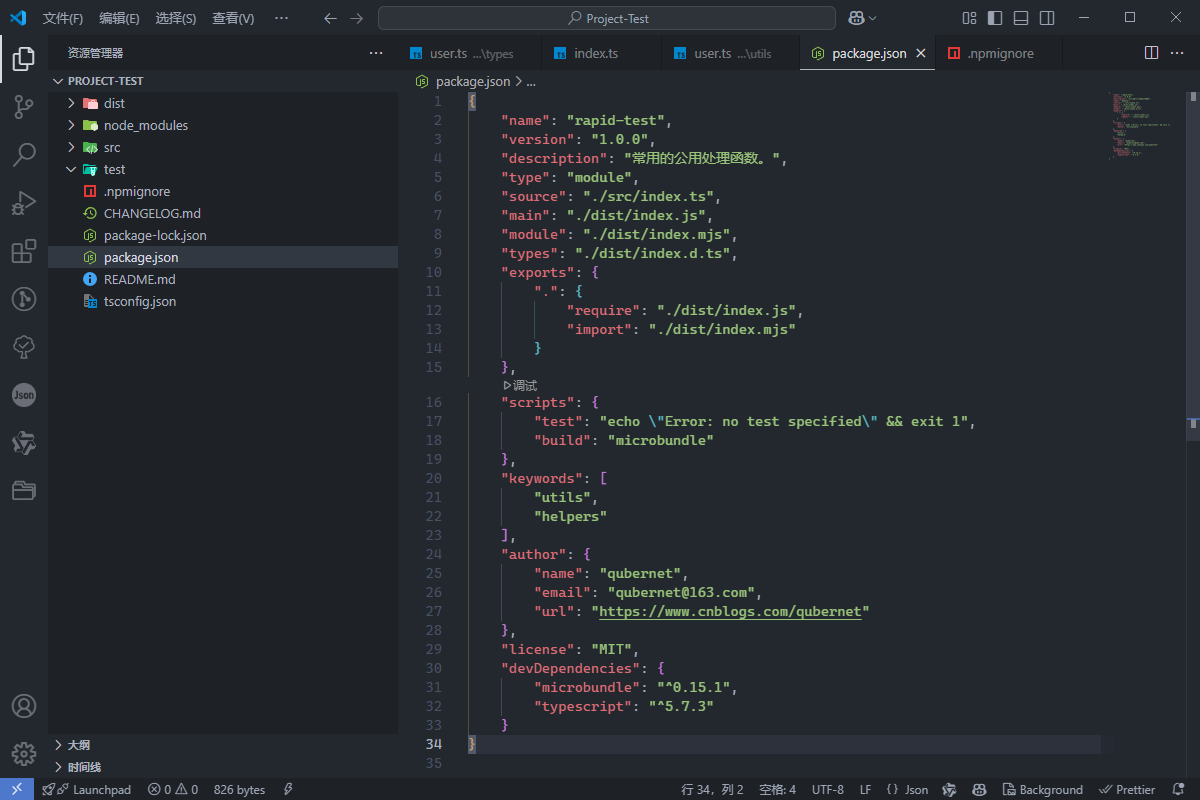Viewport: 1200px width, 800px height.
Task: Open the Manage settings gear
Action: click(x=24, y=754)
